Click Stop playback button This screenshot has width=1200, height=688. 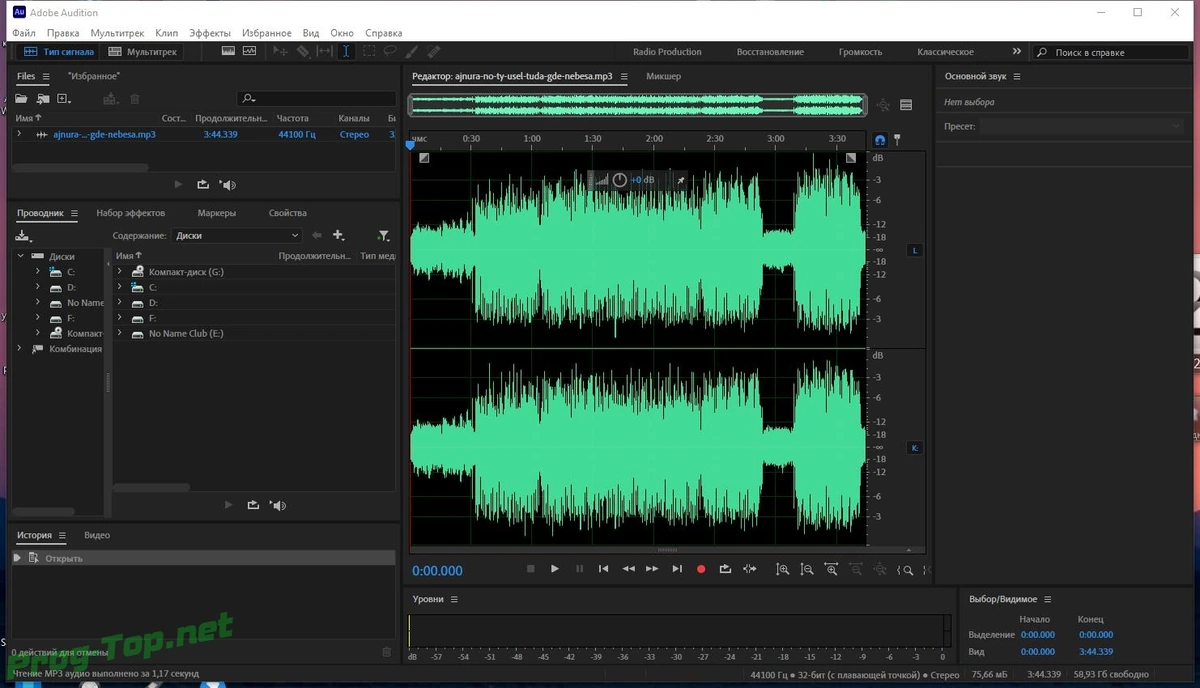[x=531, y=569]
